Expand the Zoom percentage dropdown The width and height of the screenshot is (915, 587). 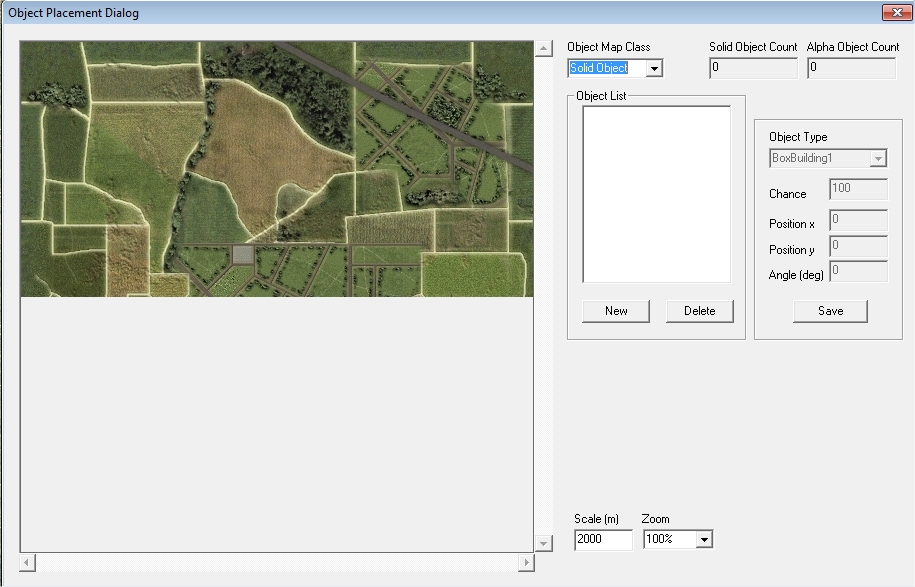[x=704, y=539]
